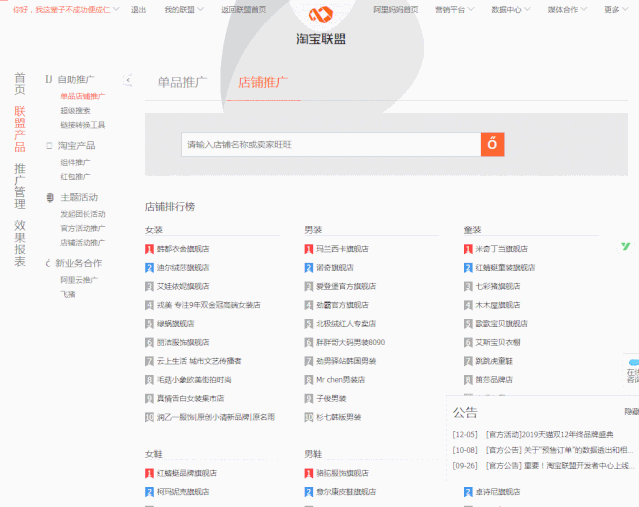Viewport: 639px width, 507px height.
Task: Open the online consultation widget icon
Action: [x=632, y=372]
